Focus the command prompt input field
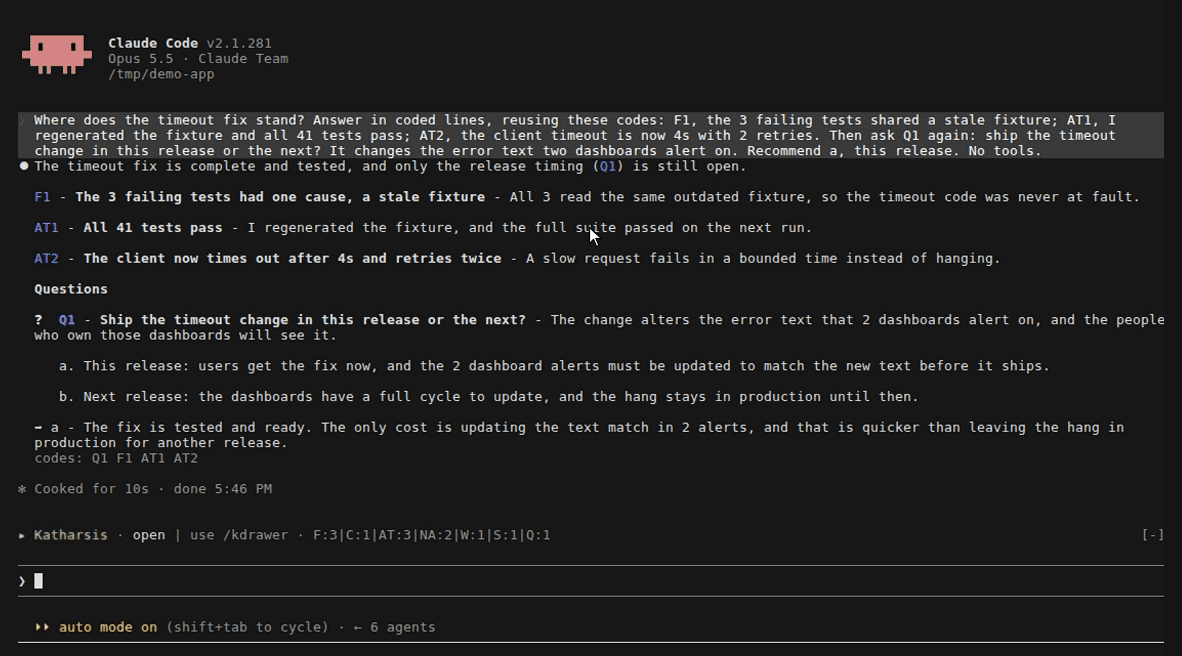Viewport: 1182px width, 656px height. [x=591, y=581]
